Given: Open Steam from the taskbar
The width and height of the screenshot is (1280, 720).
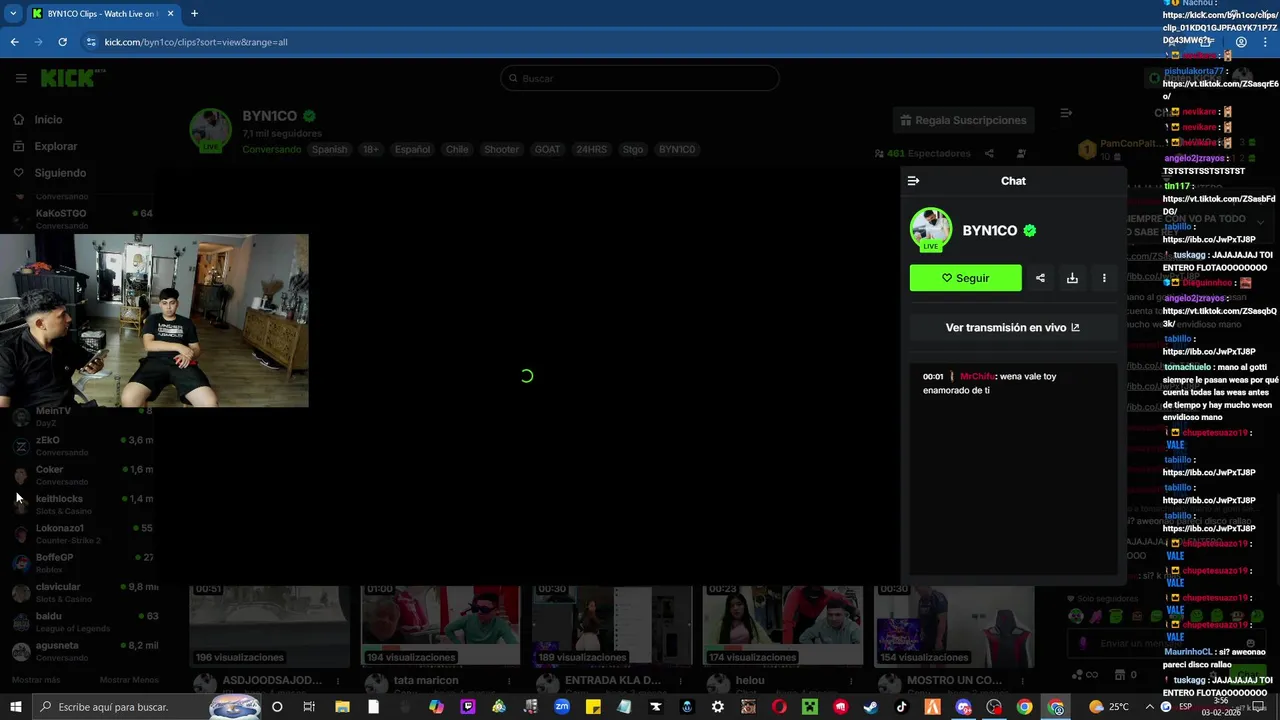Looking at the screenshot, I should coord(871,707).
